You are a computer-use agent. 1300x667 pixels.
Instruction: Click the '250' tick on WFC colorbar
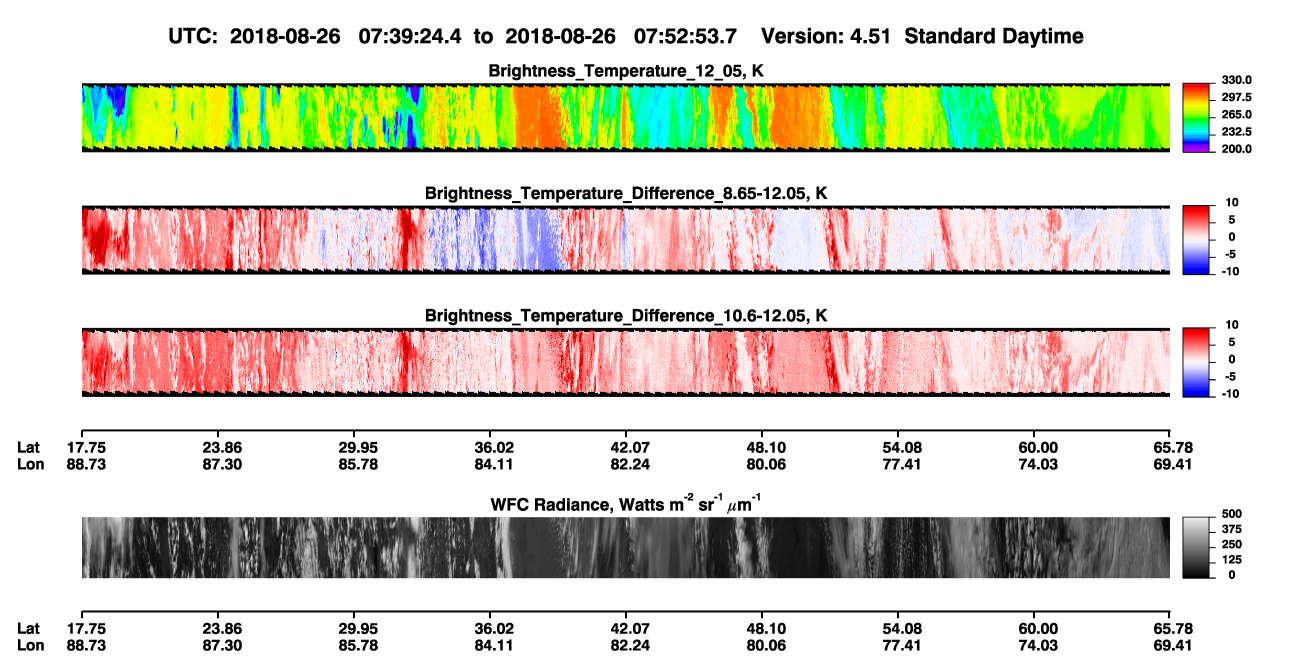(1230, 545)
